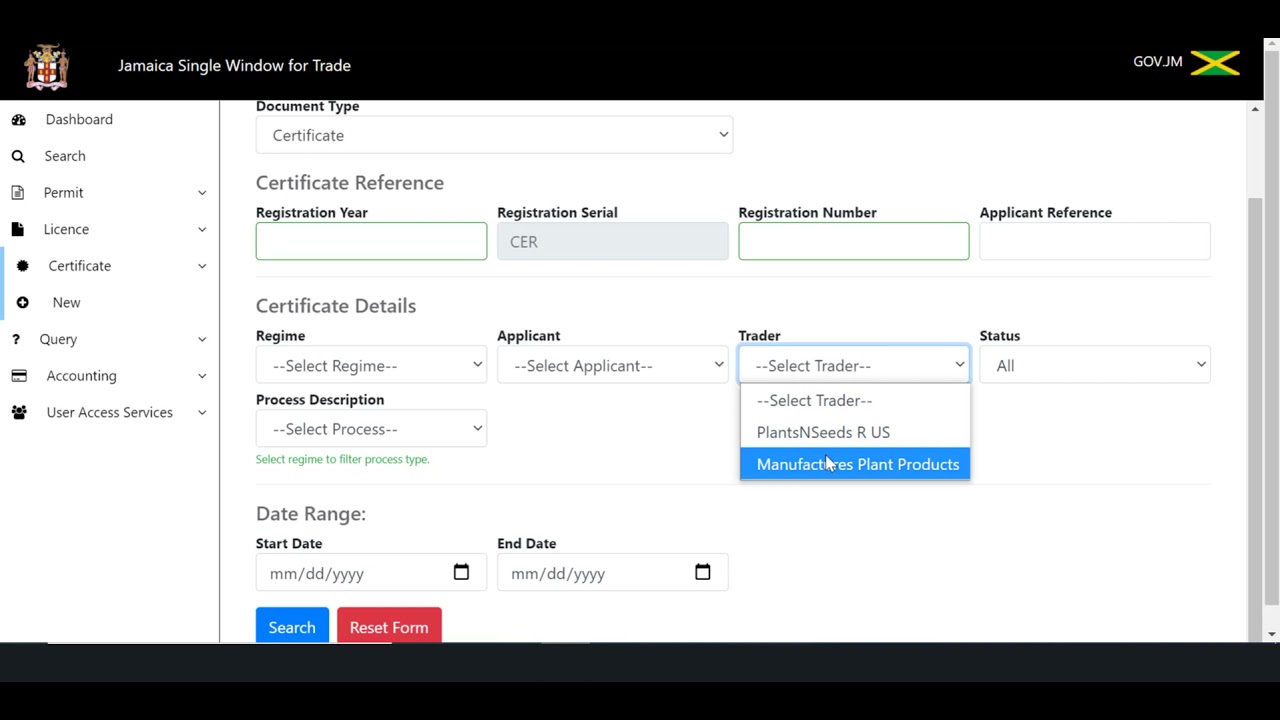Image resolution: width=1280 pixels, height=720 pixels.
Task: Focus the Registration Year field
Action: point(371,241)
